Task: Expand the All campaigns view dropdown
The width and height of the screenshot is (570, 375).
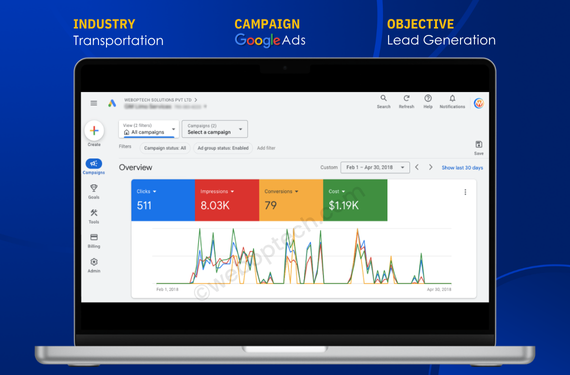Action: pyautogui.click(x=149, y=129)
